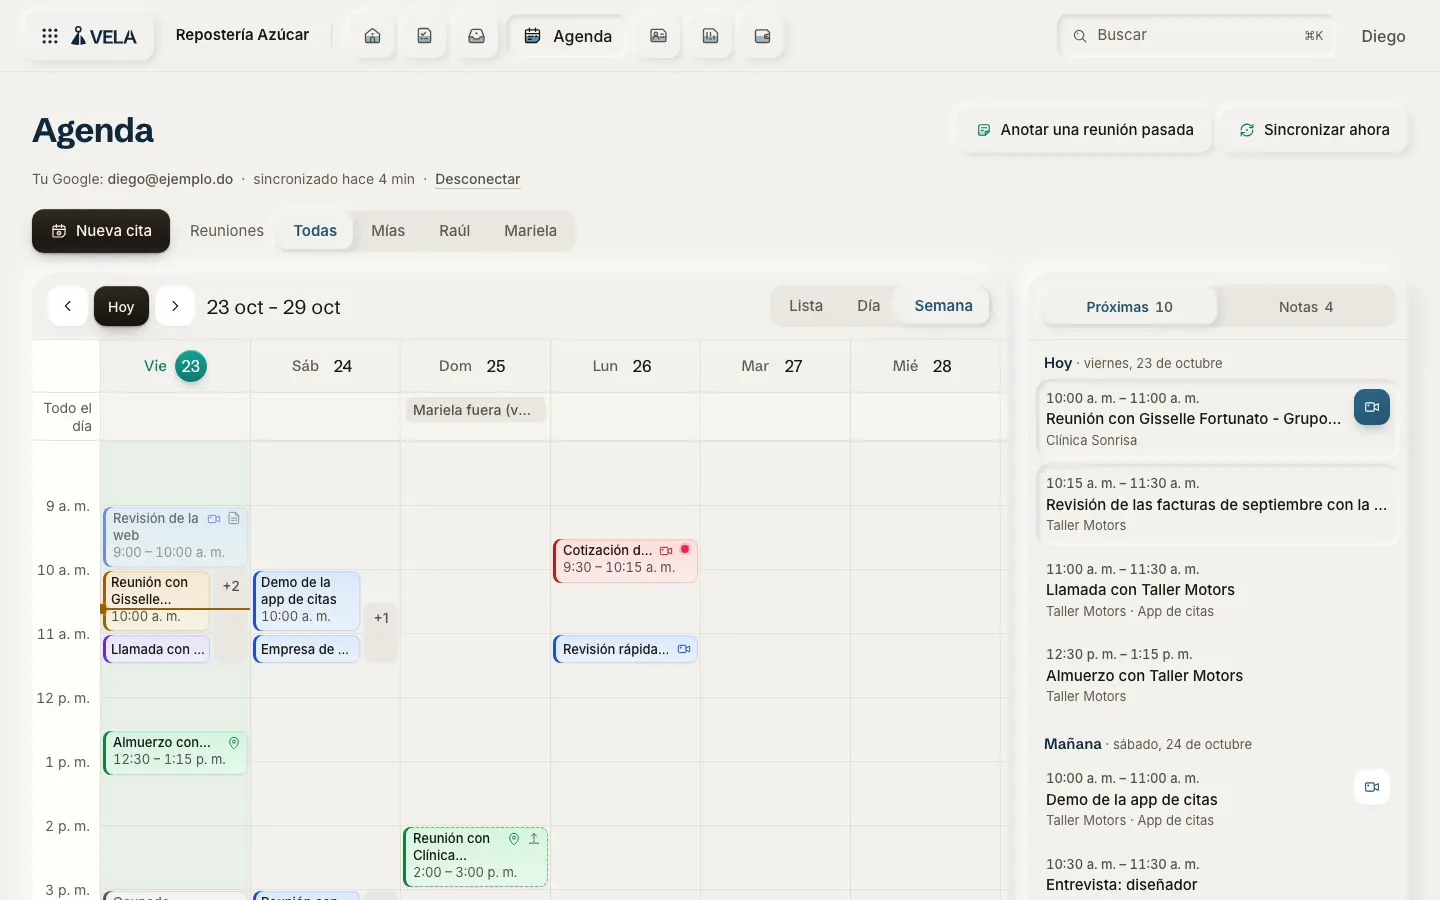
Task: Filter agenda by Mariela
Action: coord(530,231)
